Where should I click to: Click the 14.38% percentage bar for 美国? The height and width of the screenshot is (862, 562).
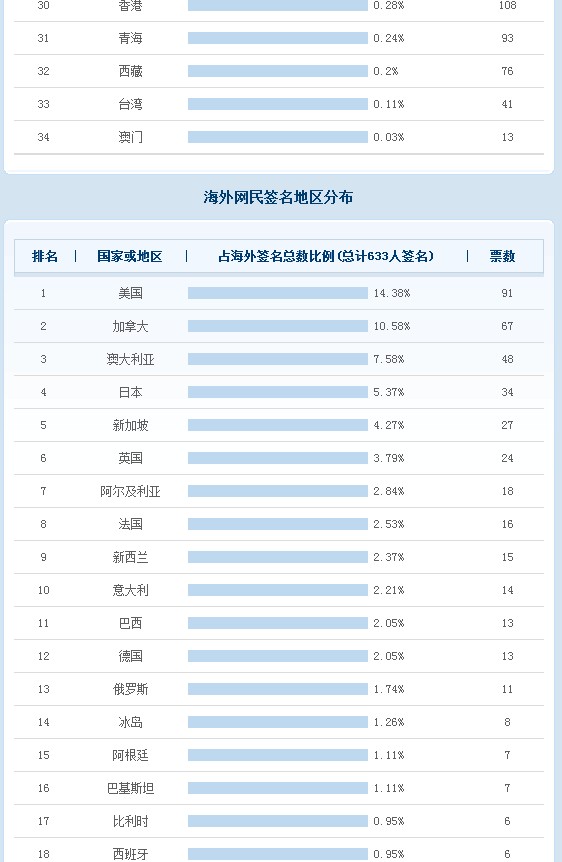pyautogui.click(x=278, y=293)
